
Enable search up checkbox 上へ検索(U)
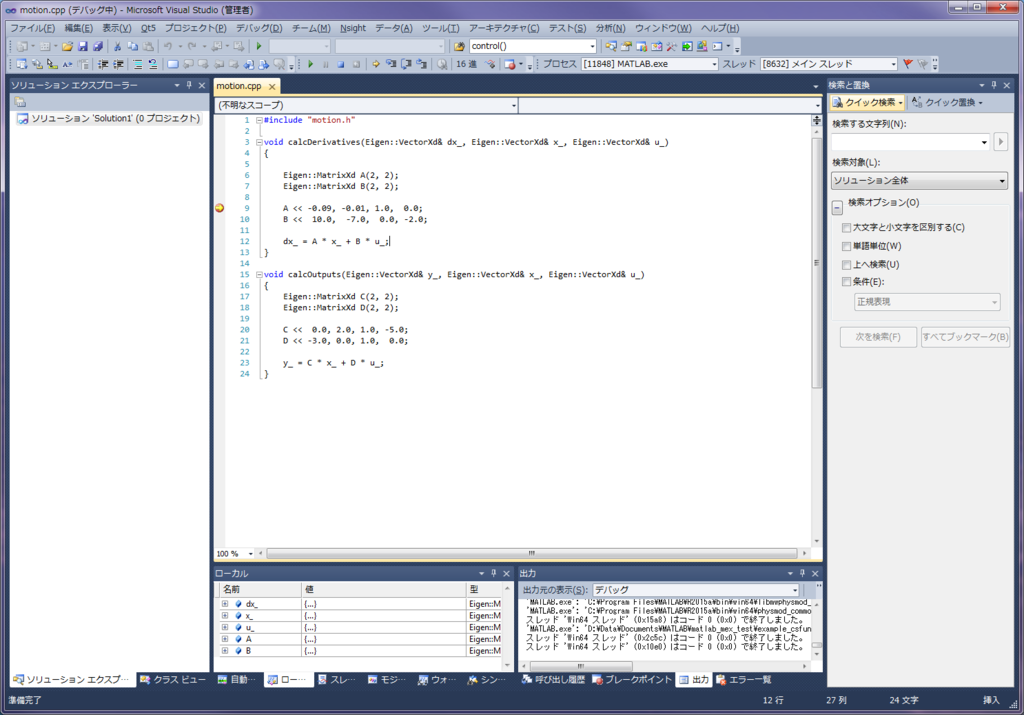tap(846, 264)
